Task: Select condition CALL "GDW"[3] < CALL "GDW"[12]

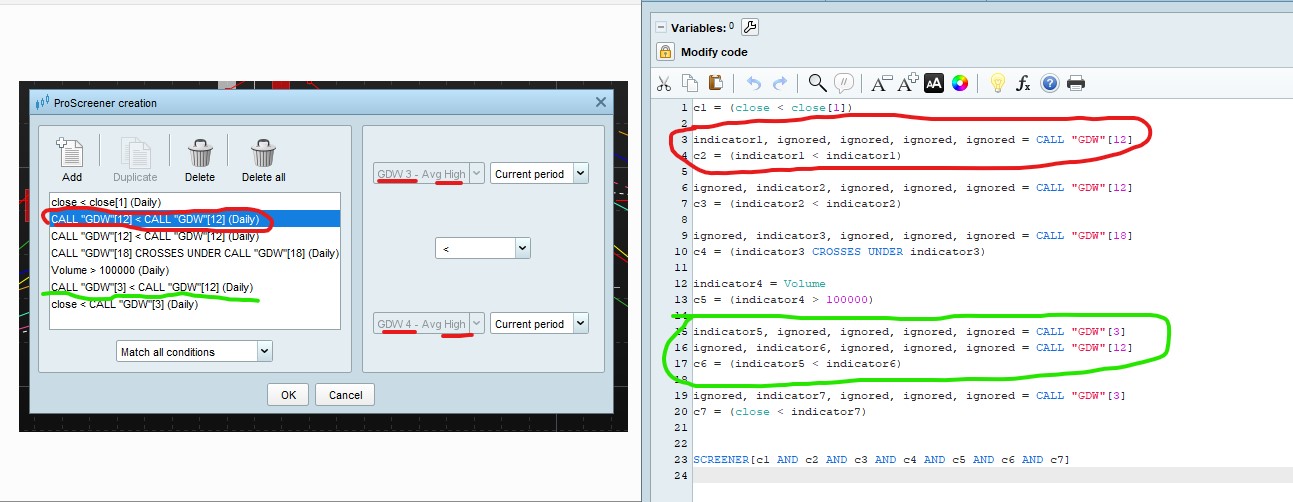Action: point(194,287)
